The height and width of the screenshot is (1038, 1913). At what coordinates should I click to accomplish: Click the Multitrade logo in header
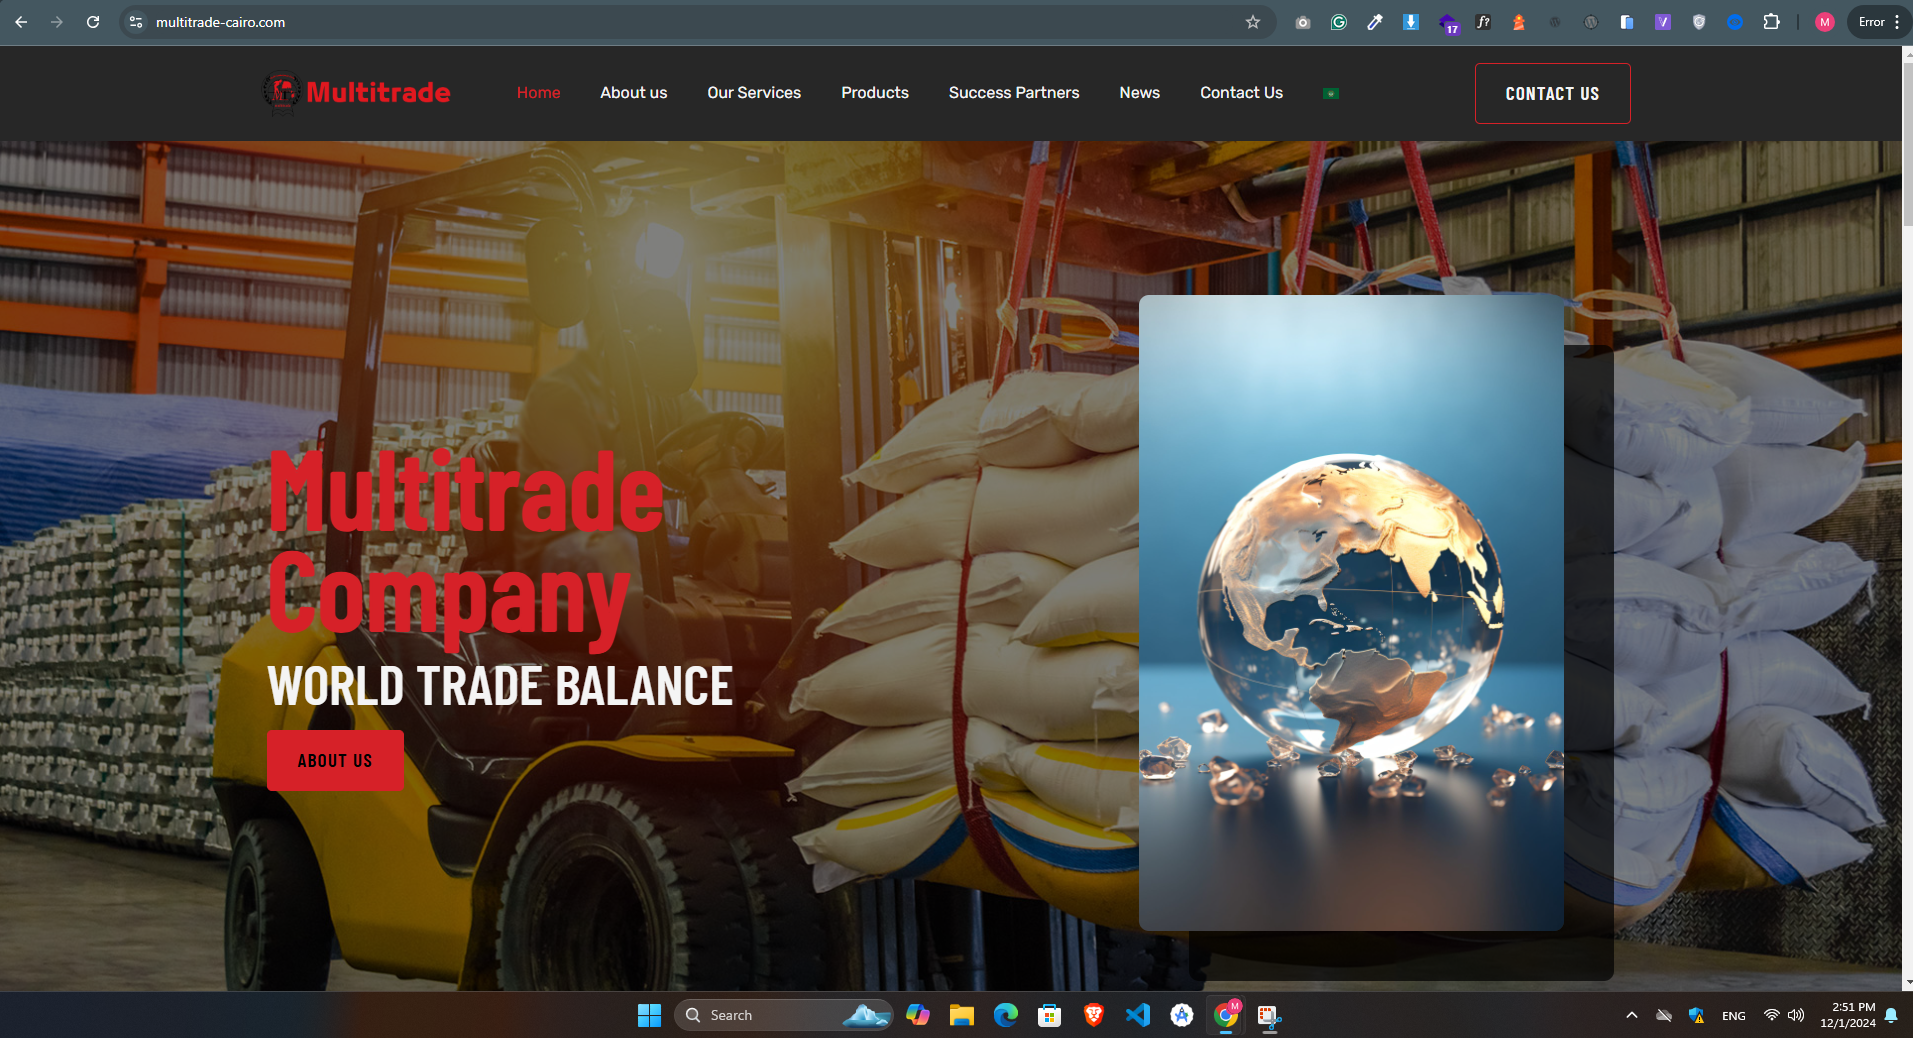(x=356, y=93)
